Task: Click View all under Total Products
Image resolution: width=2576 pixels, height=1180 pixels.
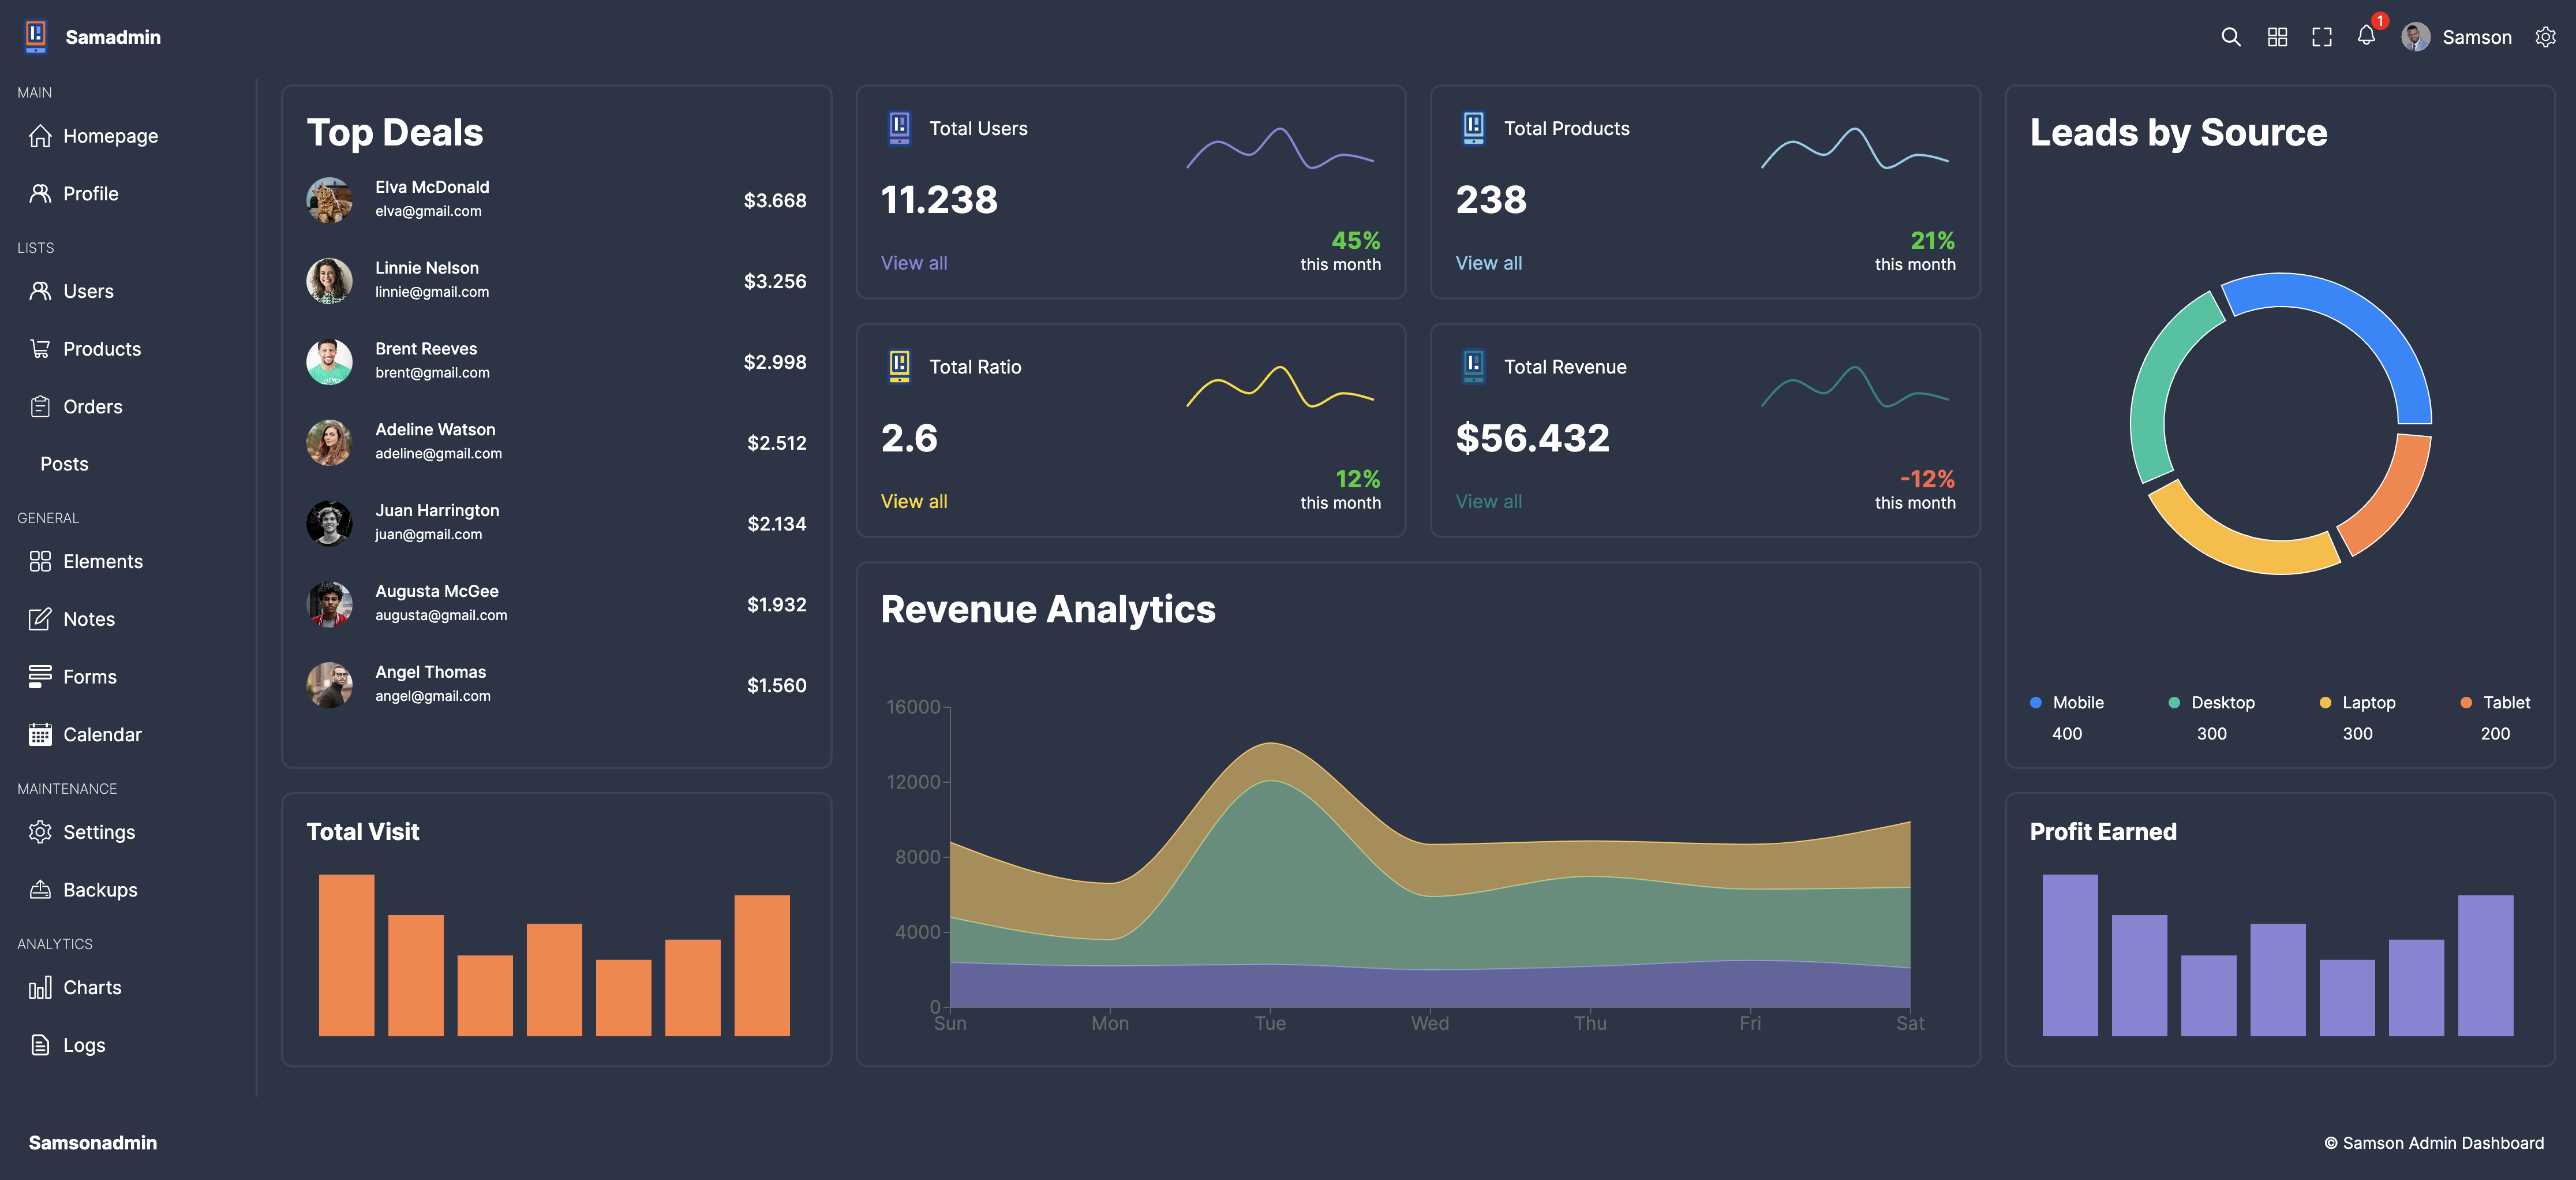Action: [1488, 263]
